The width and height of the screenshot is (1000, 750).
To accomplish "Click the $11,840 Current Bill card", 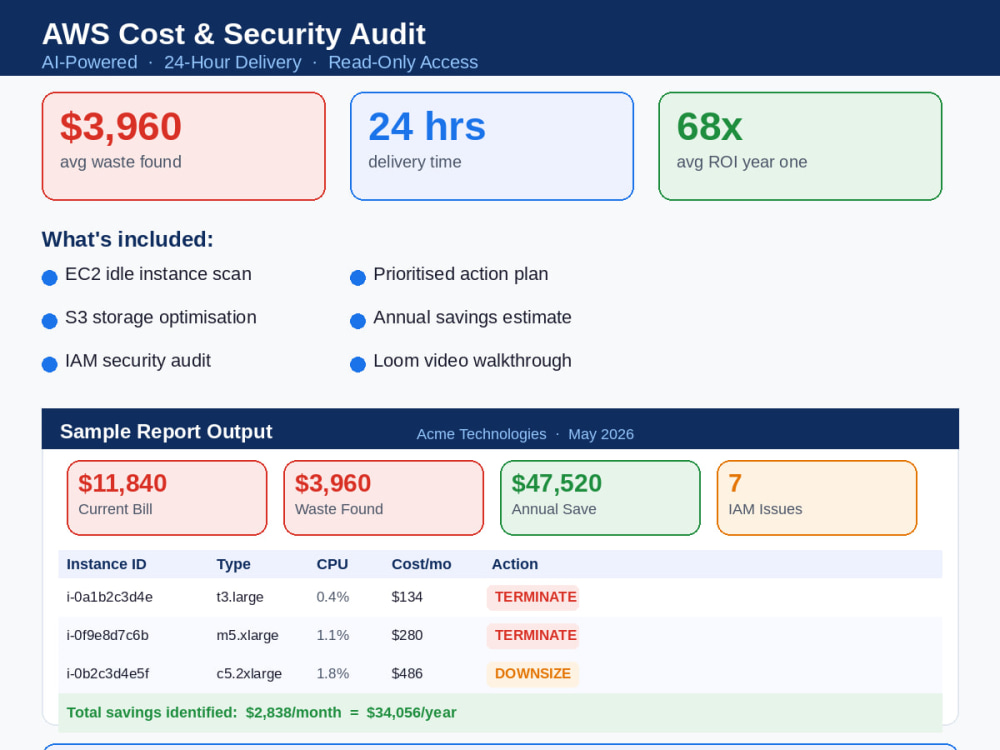I will click(167, 498).
